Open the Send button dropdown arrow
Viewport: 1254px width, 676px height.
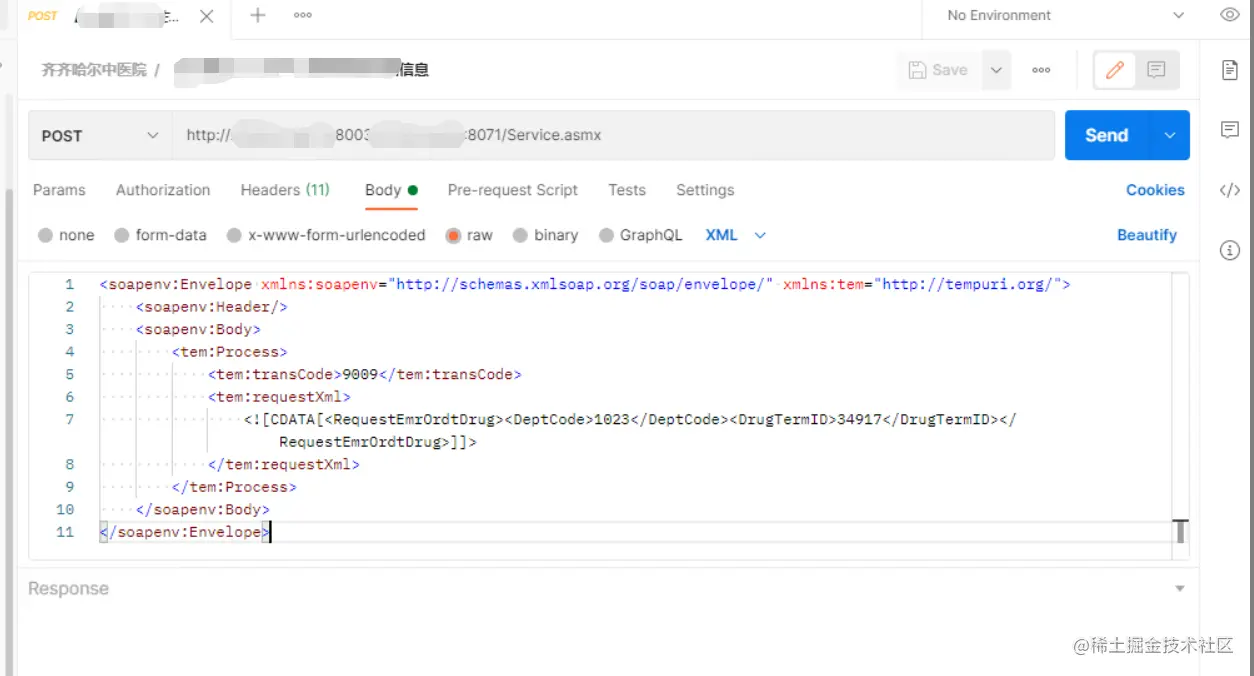(1170, 135)
